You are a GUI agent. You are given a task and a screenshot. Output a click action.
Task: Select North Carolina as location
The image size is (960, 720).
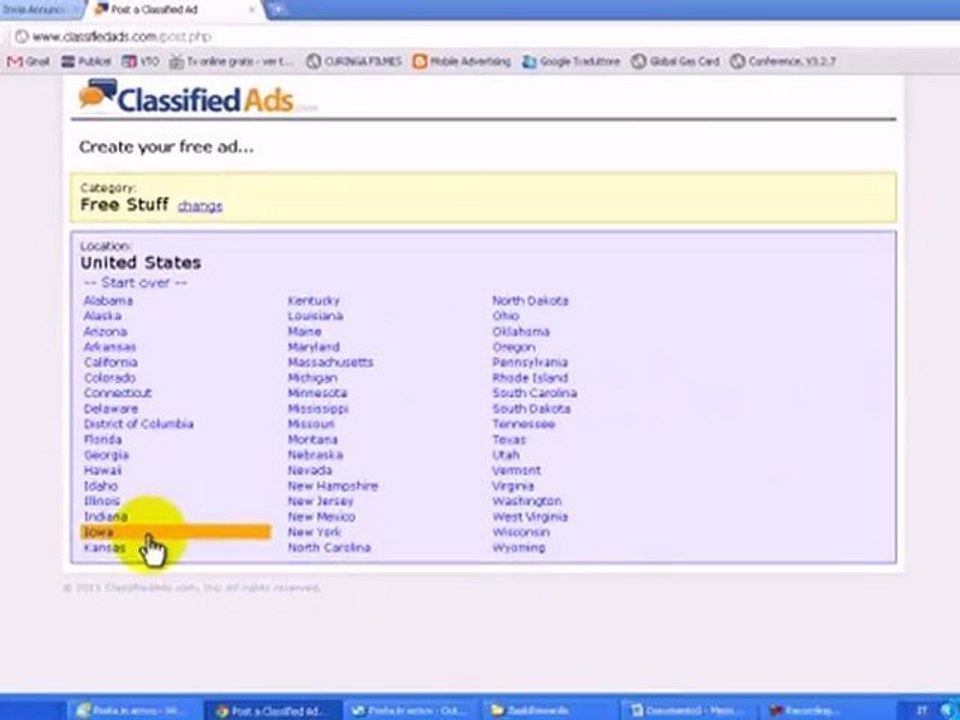[x=329, y=547]
